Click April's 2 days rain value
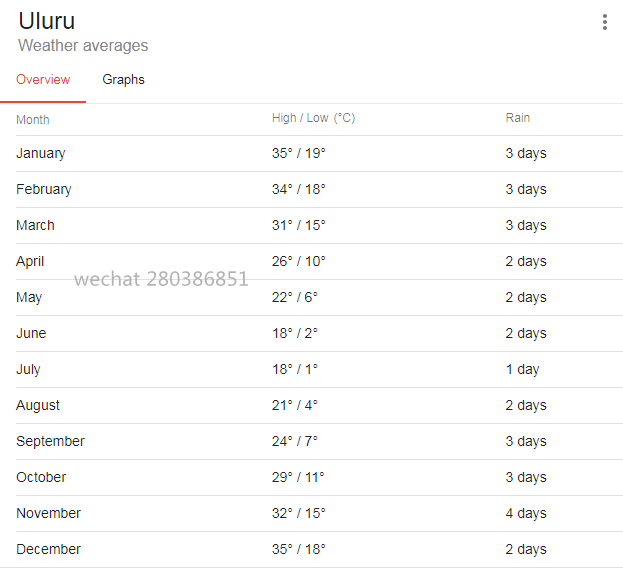The height and width of the screenshot is (569, 623). (525, 262)
